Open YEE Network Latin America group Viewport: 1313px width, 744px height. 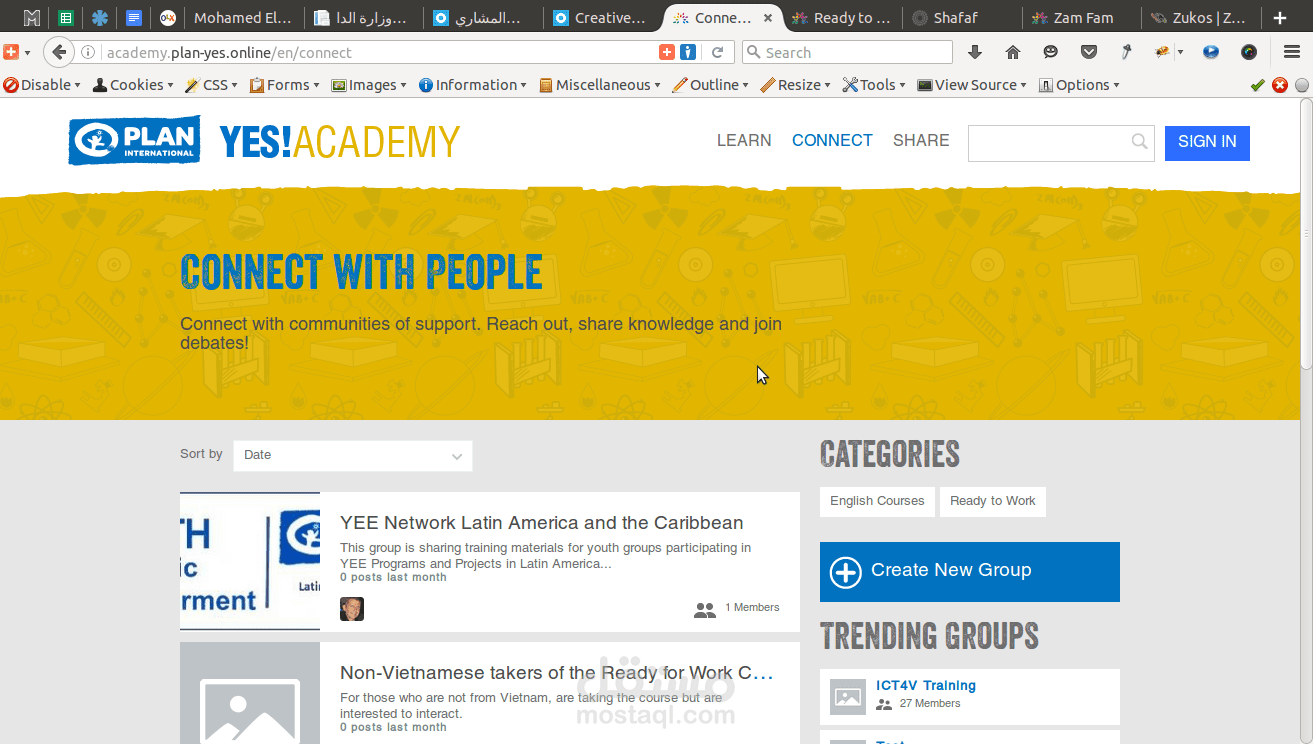pos(542,523)
